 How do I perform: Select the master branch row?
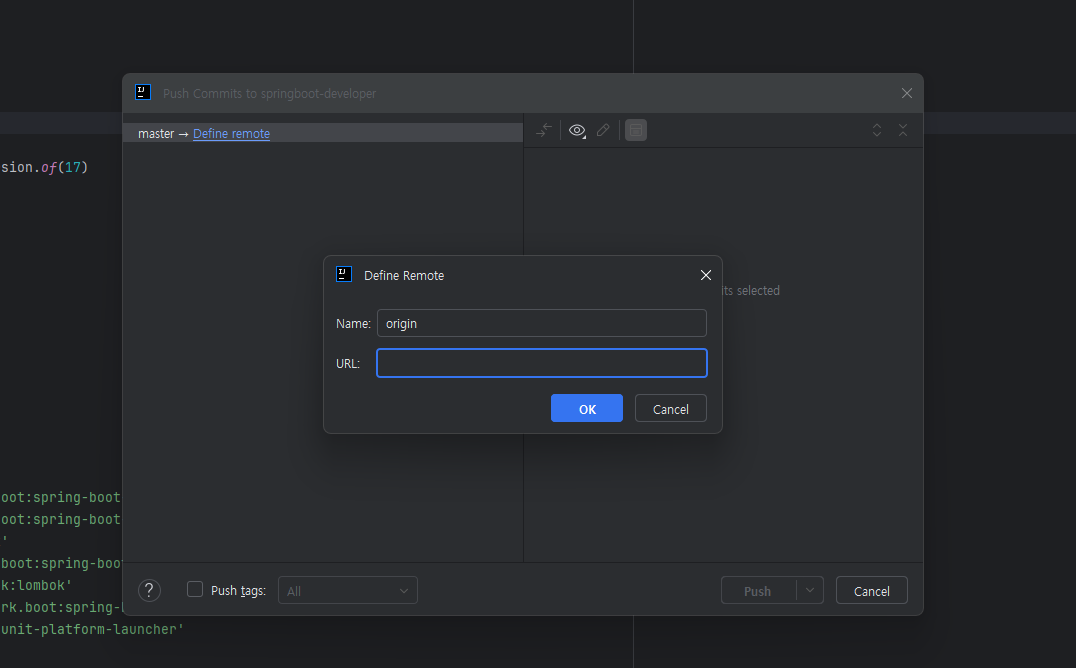323,133
